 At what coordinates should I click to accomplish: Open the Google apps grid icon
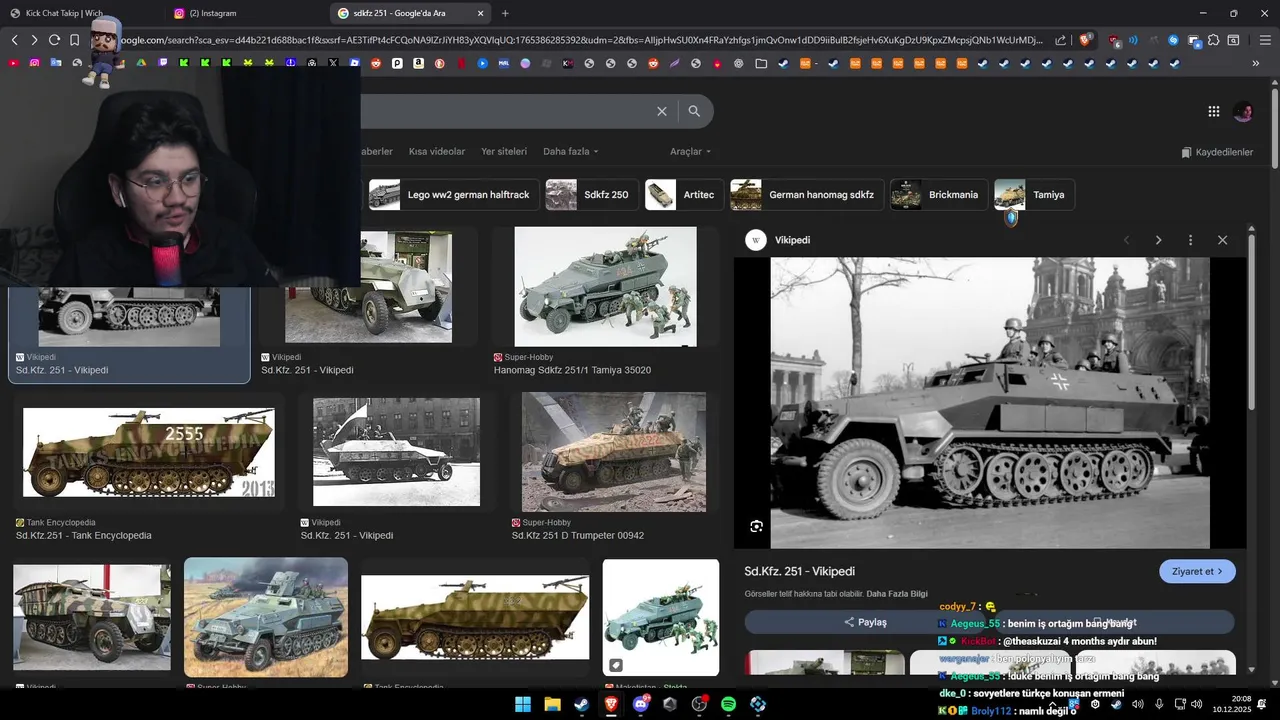click(x=1213, y=112)
